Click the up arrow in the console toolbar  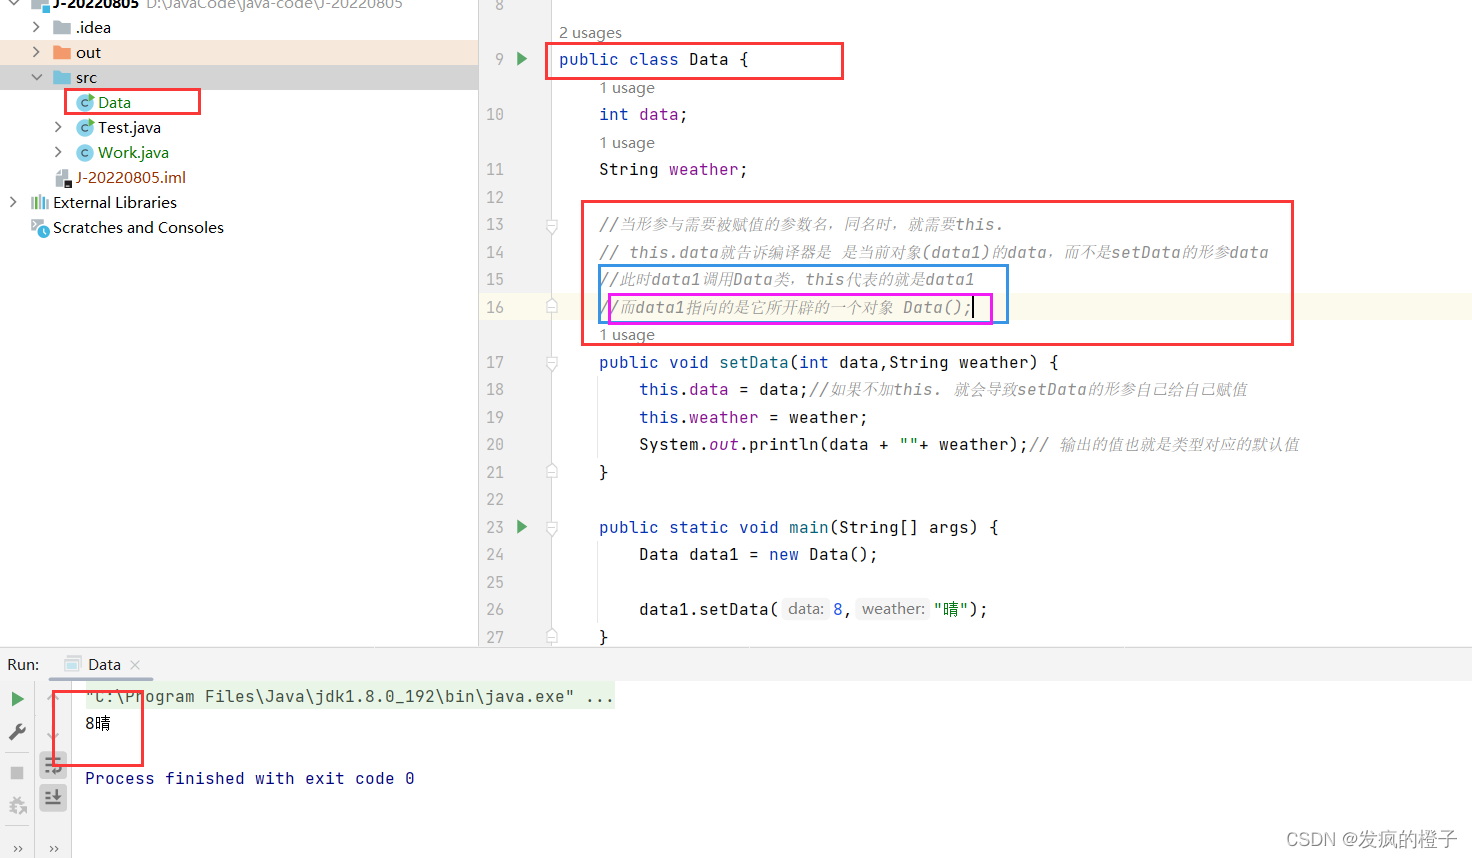tap(54, 699)
